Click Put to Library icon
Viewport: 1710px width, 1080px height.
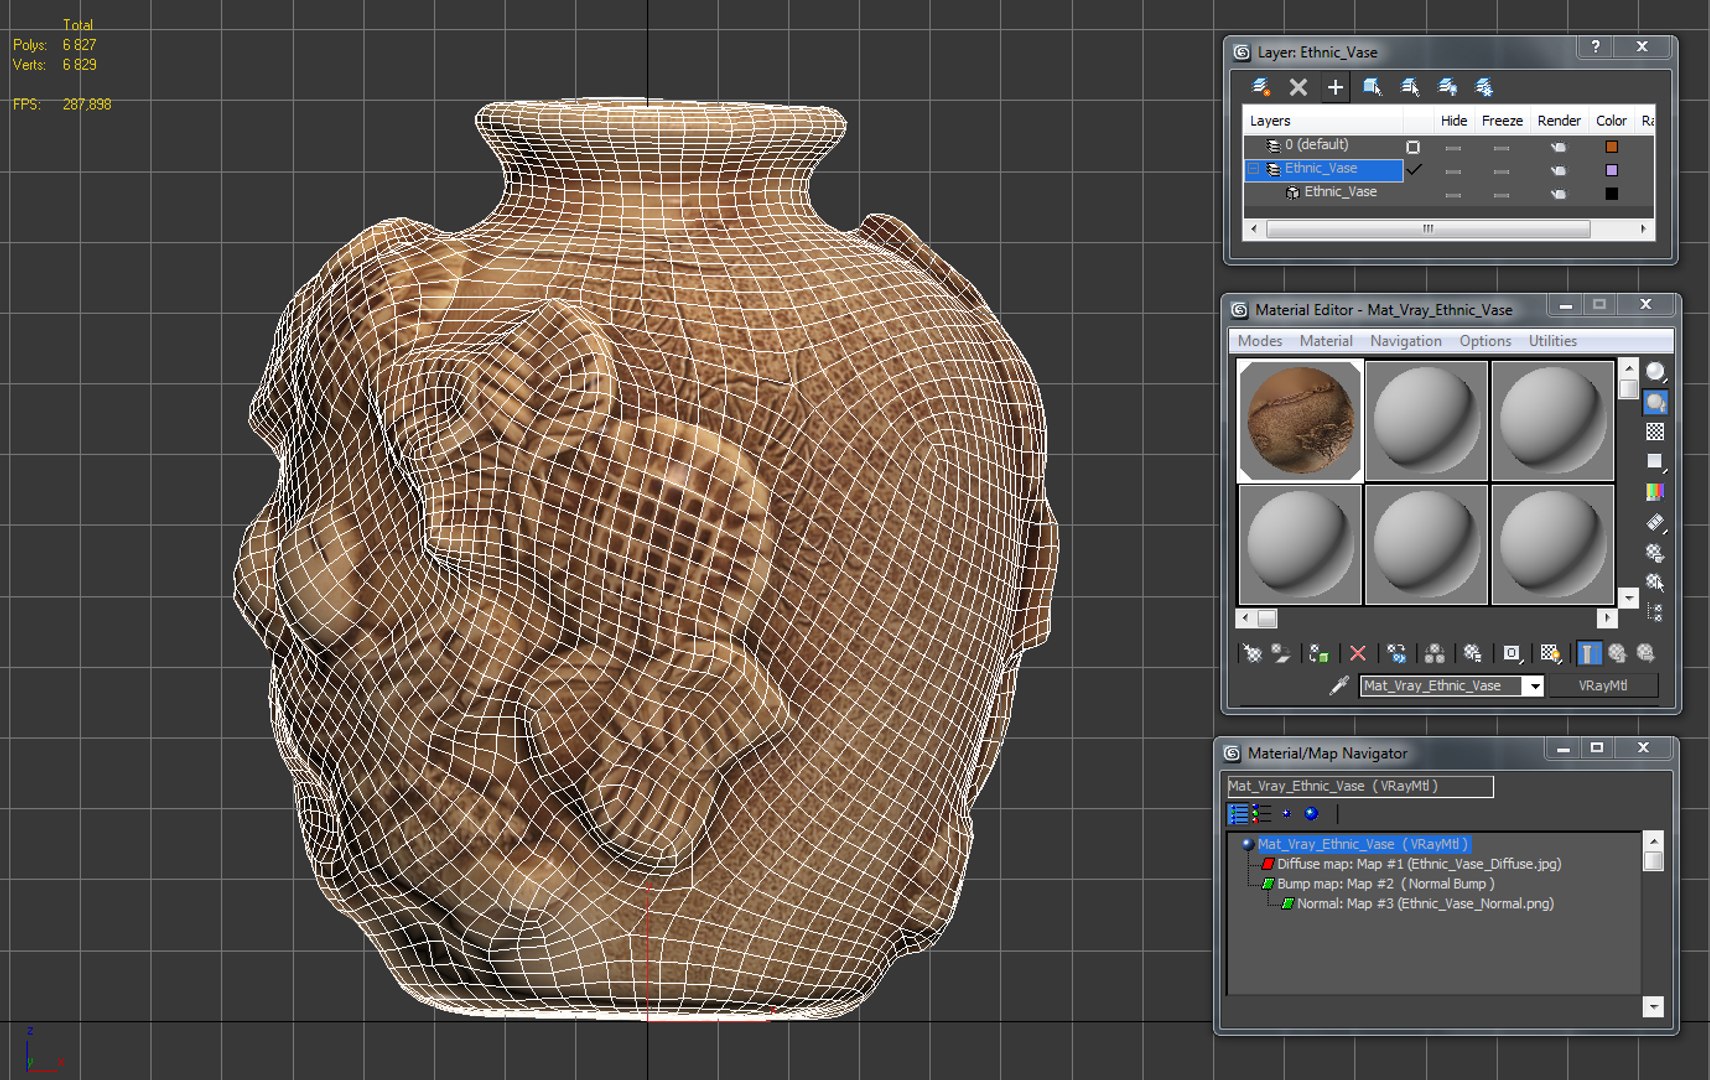(x=1473, y=653)
